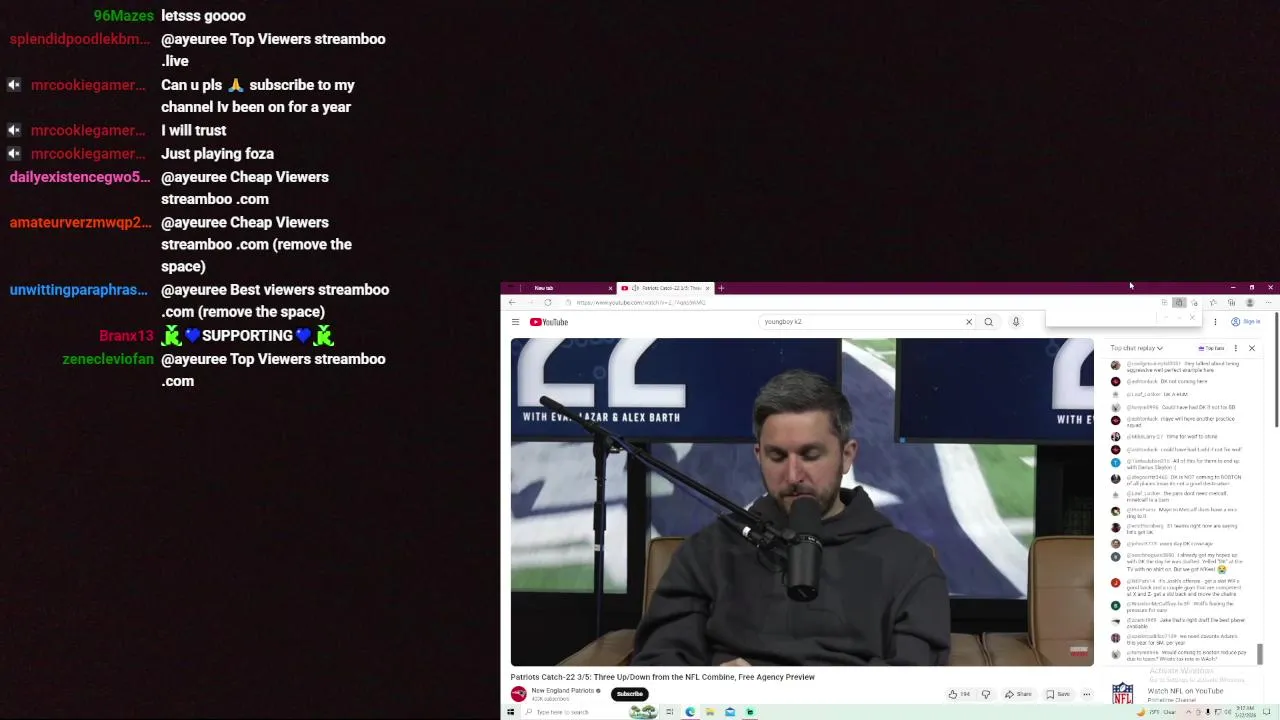Click the 'I will trust' chat message
Image resolution: width=1280 pixels, height=720 pixels.
[193, 131]
